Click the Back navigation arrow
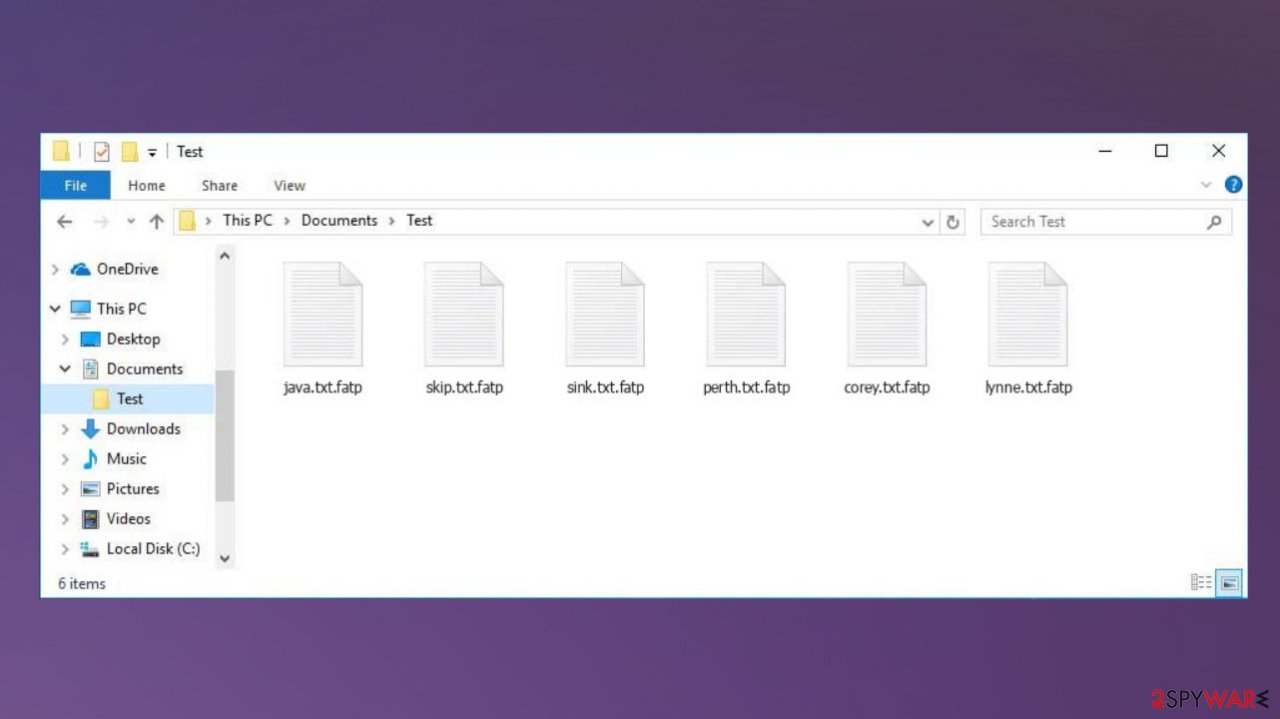 point(64,221)
